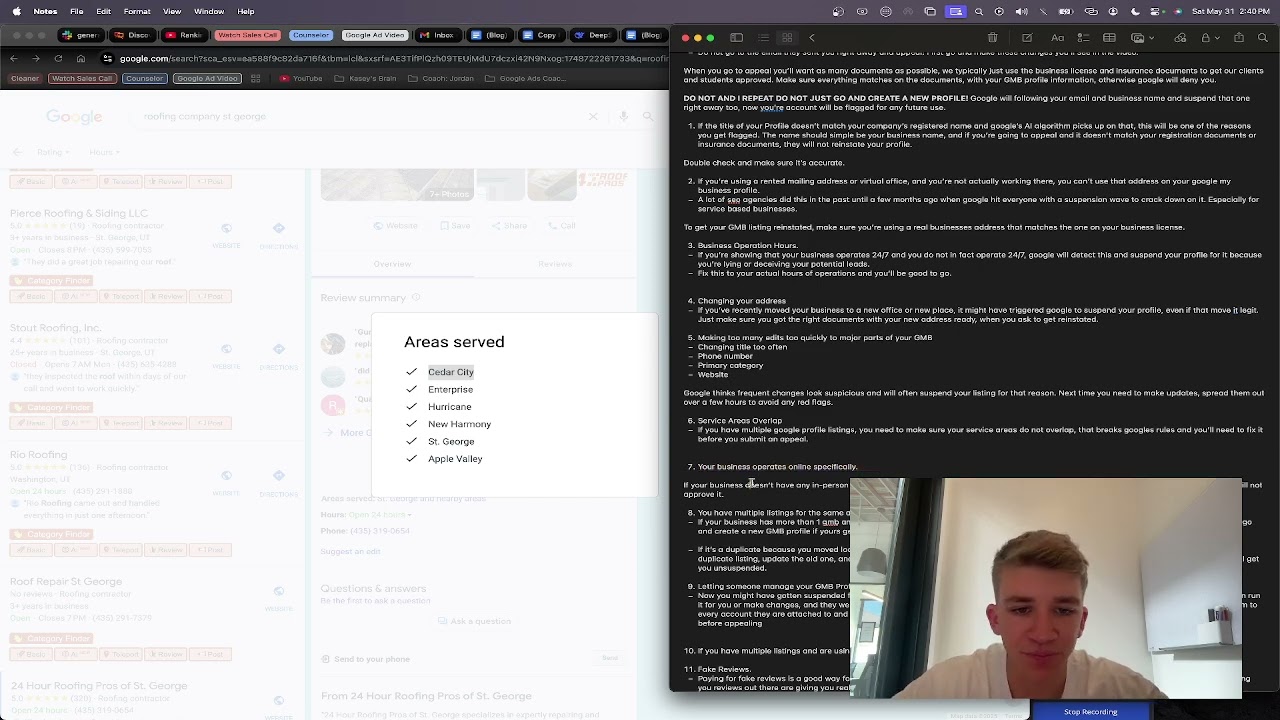Image resolution: width=1280 pixels, height=720 pixels.
Task: Open Pierce Roofing & Siding LLC listing
Action: (x=79, y=213)
